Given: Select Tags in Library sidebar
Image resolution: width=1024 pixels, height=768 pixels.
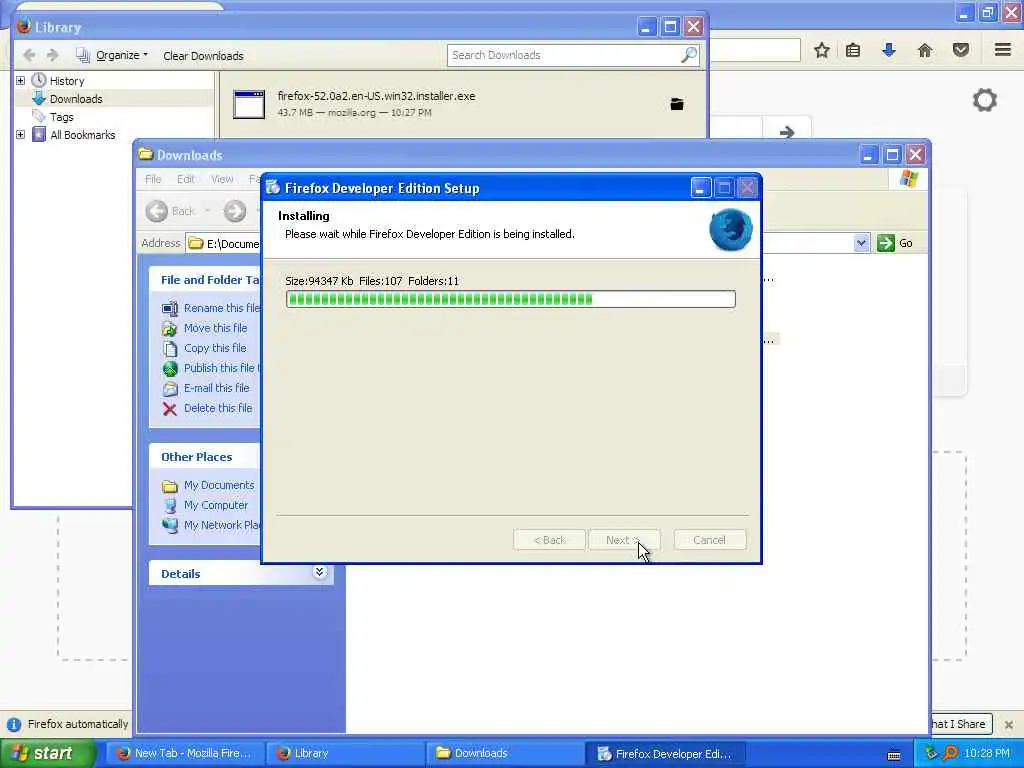Looking at the screenshot, I should (x=61, y=117).
